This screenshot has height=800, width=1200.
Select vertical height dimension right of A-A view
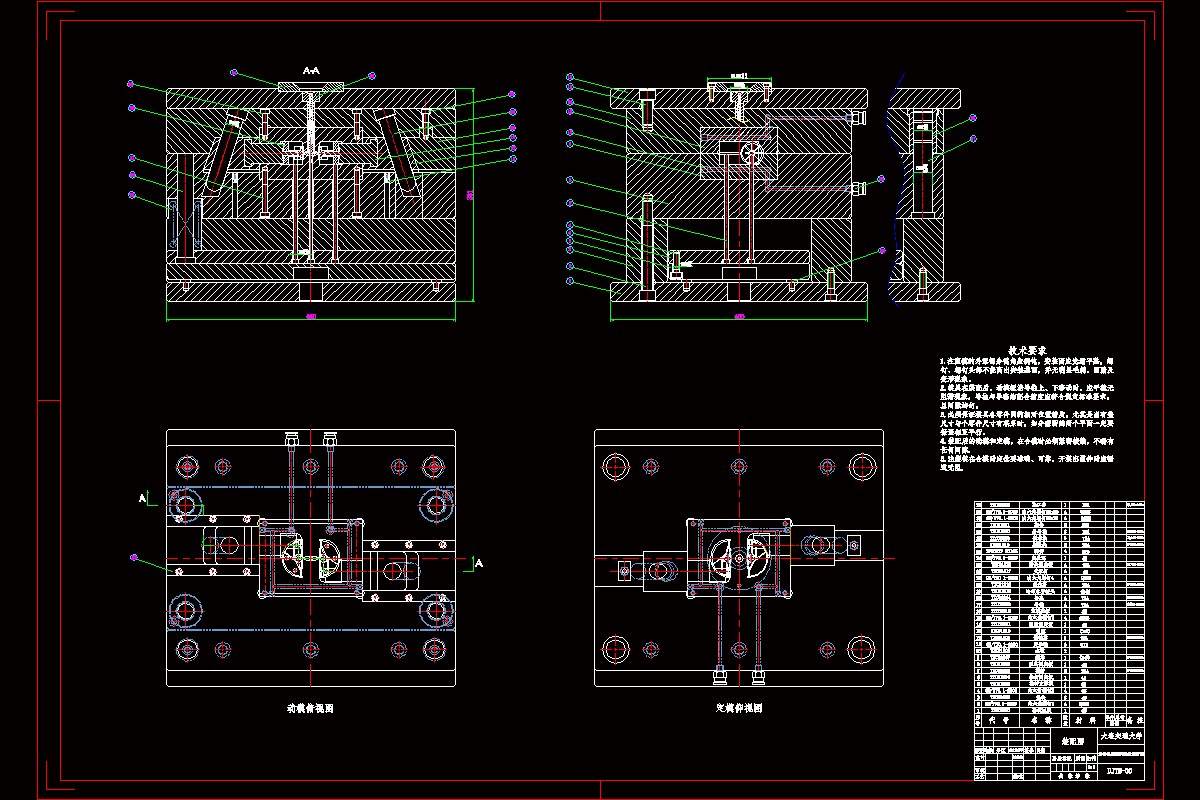pyautogui.click(x=471, y=195)
